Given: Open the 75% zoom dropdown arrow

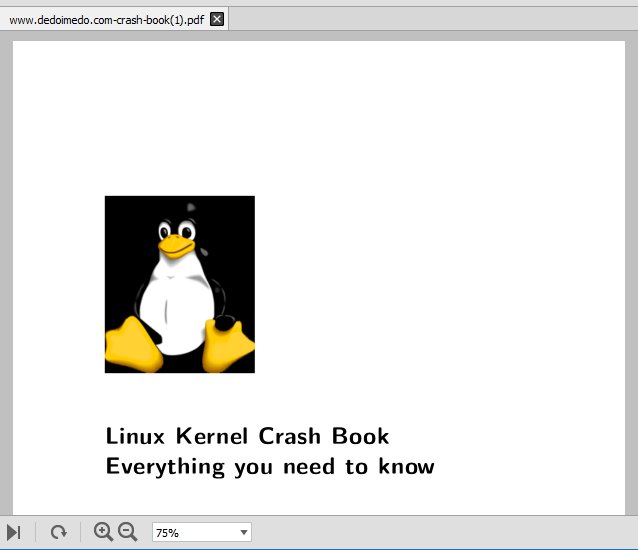Looking at the screenshot, I should click(244, 532).
